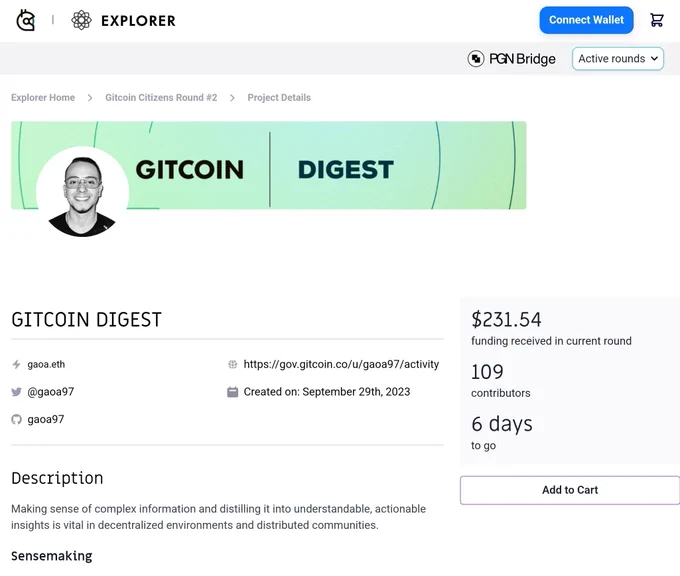This screenshot has width=680, height=576.
Task: Click the lightning bolt icon by gaoa.eth
Action: coord(16,364)
